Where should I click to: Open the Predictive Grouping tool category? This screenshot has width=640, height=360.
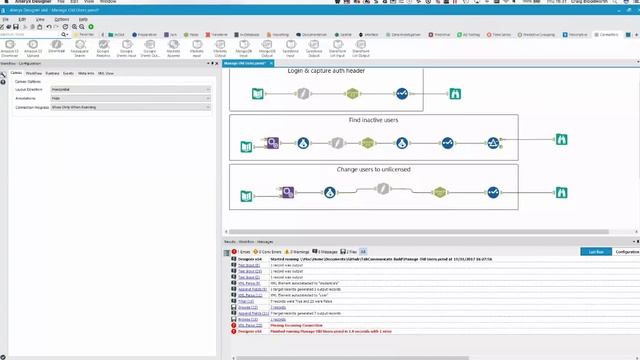[x=536, y=35]
